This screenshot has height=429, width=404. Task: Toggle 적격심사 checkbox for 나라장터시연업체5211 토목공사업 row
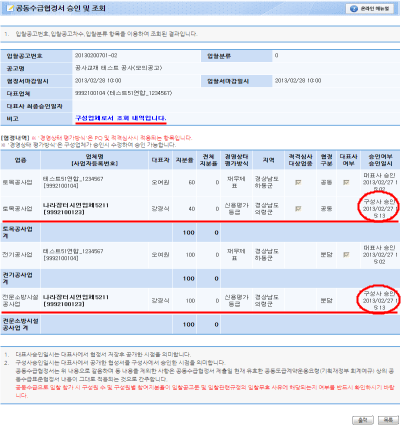(x=298, y=209)
